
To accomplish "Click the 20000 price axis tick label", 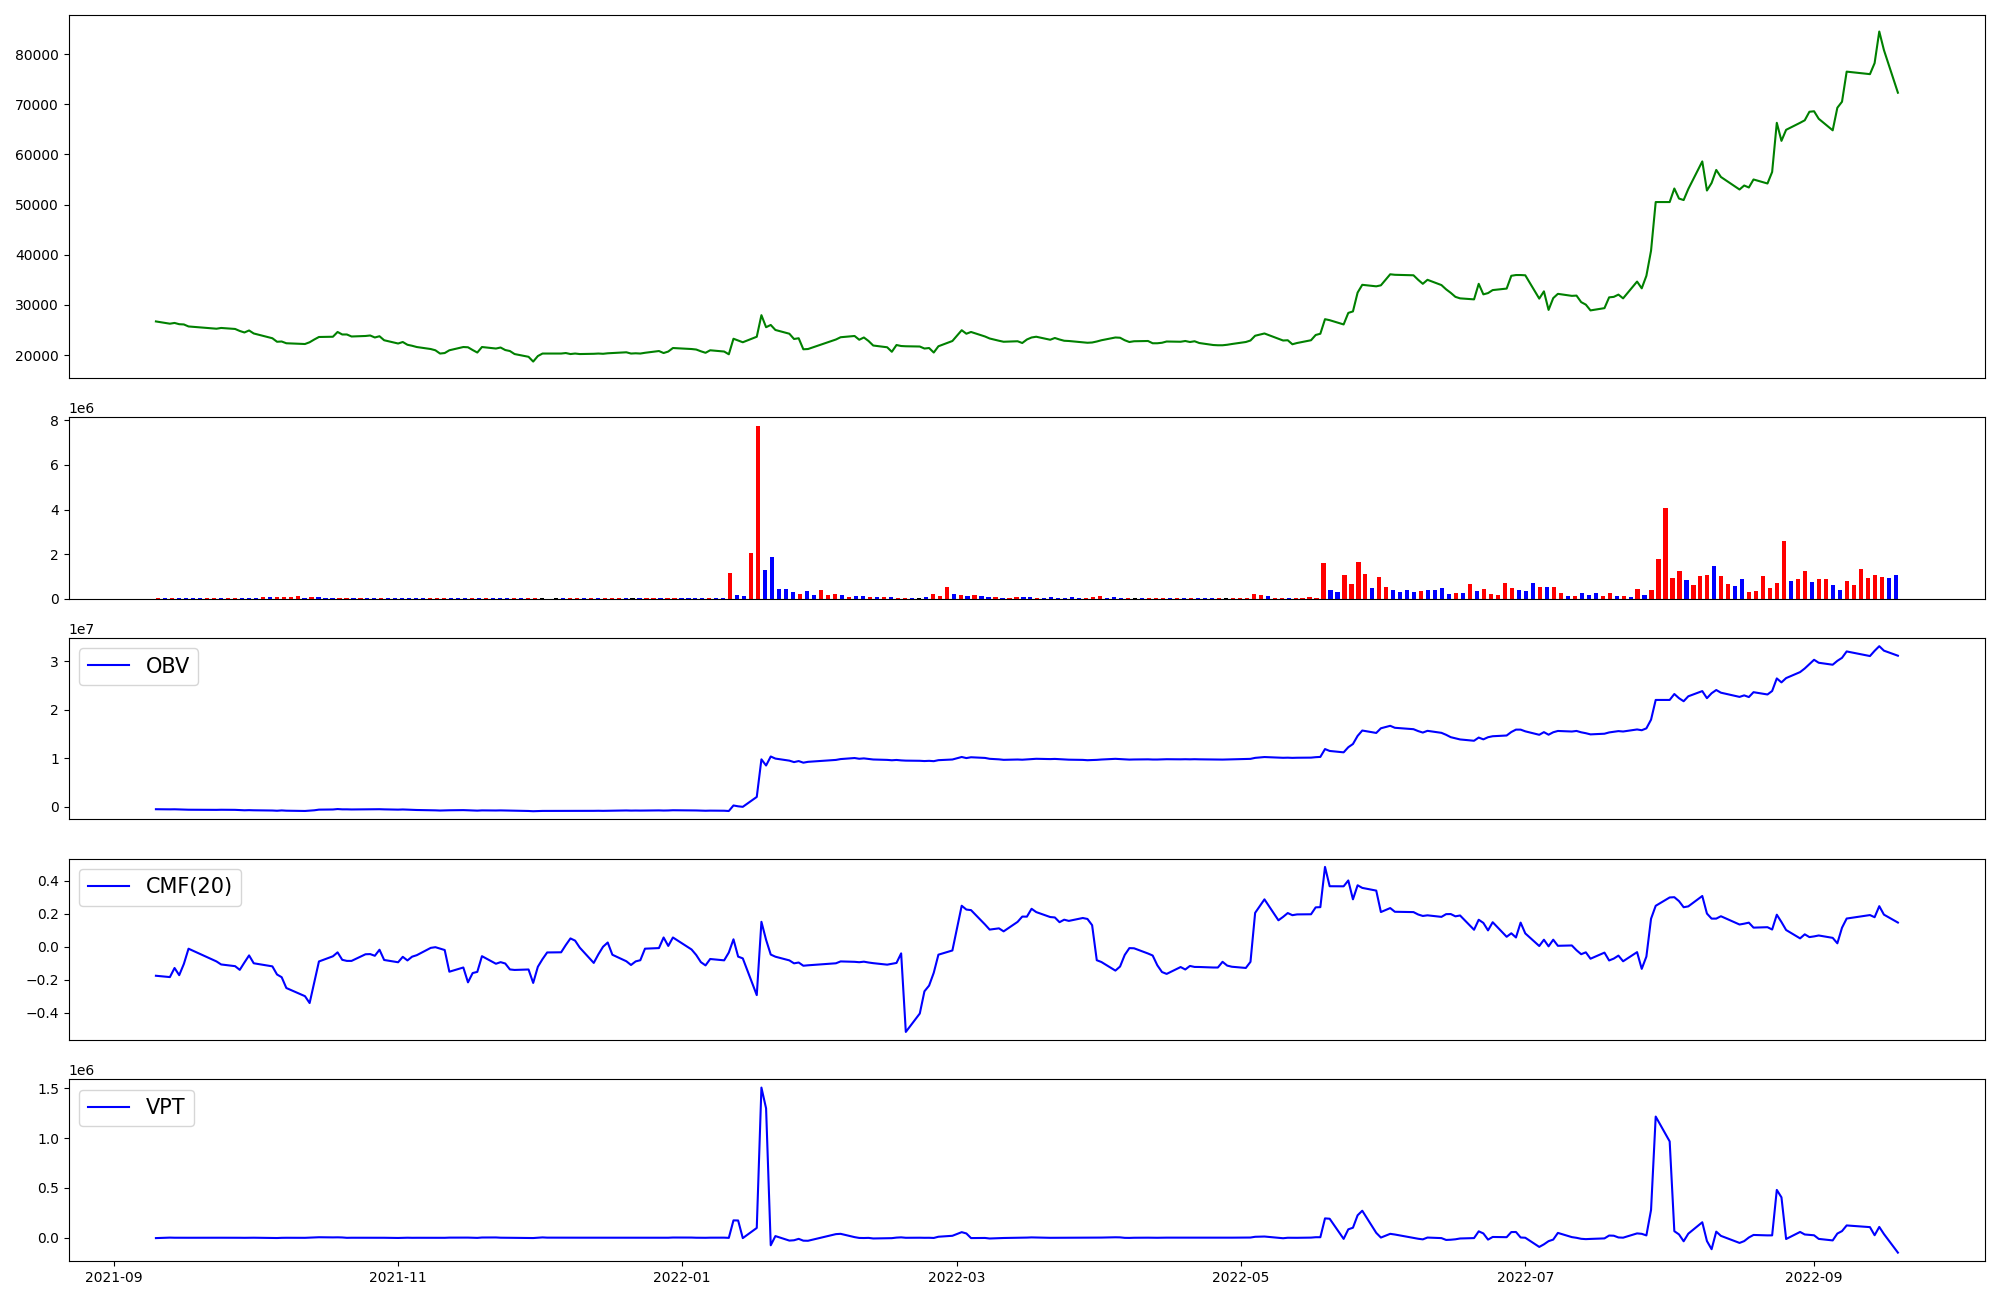I will (37, 356).
